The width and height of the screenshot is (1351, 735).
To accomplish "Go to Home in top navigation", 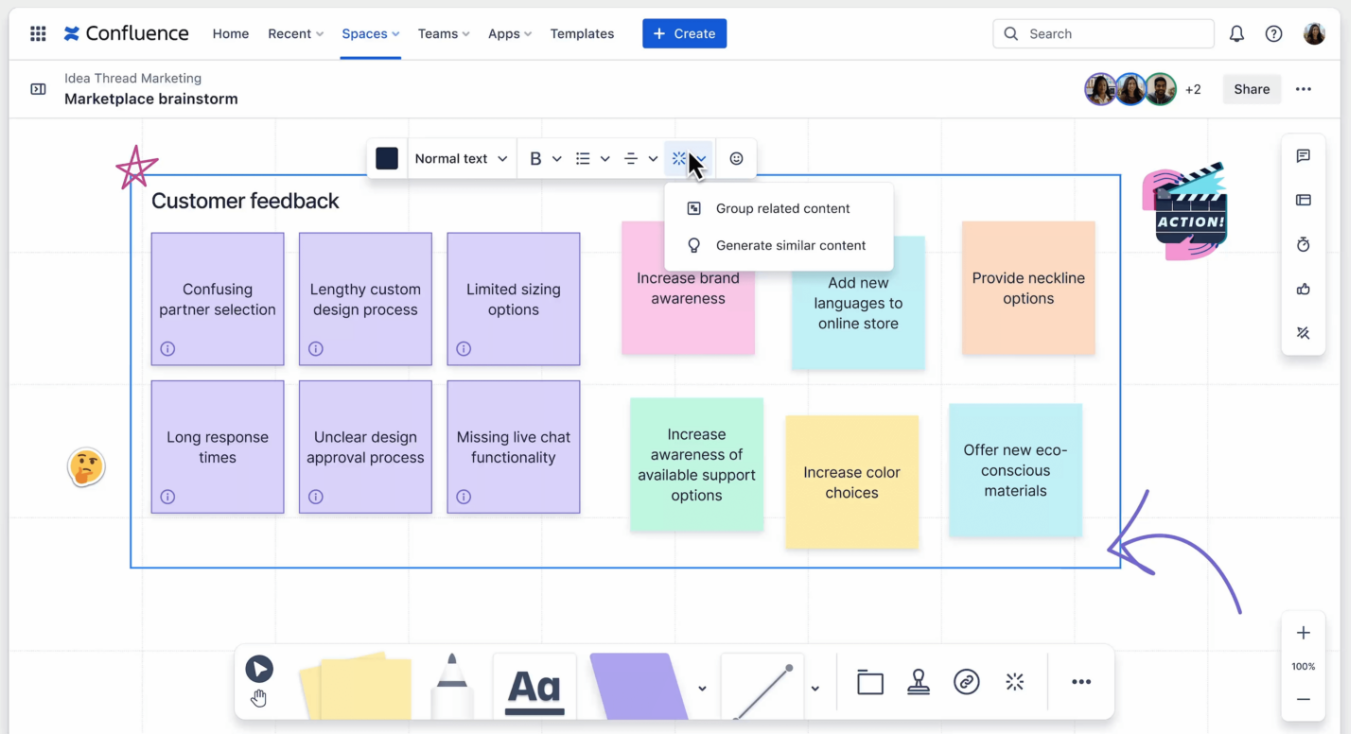I will [231, 33].
